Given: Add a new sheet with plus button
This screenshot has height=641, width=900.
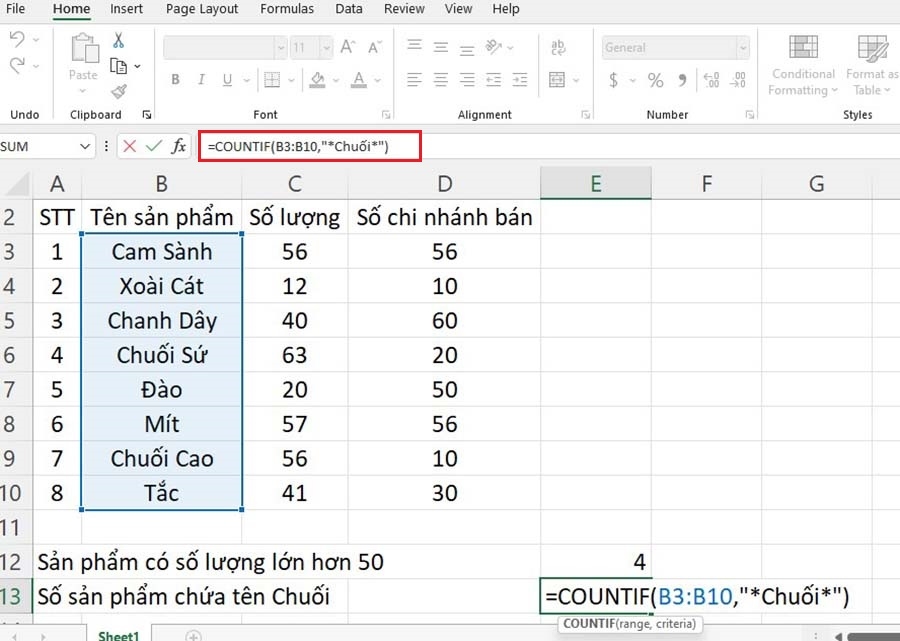Looking at the screenshot, I should 193,636.
